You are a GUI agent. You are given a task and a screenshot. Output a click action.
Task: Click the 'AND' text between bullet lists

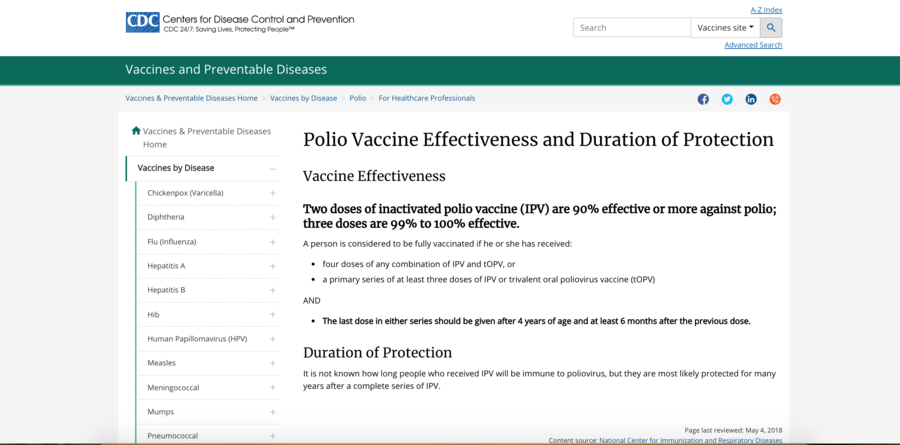[x=312, y=300]
